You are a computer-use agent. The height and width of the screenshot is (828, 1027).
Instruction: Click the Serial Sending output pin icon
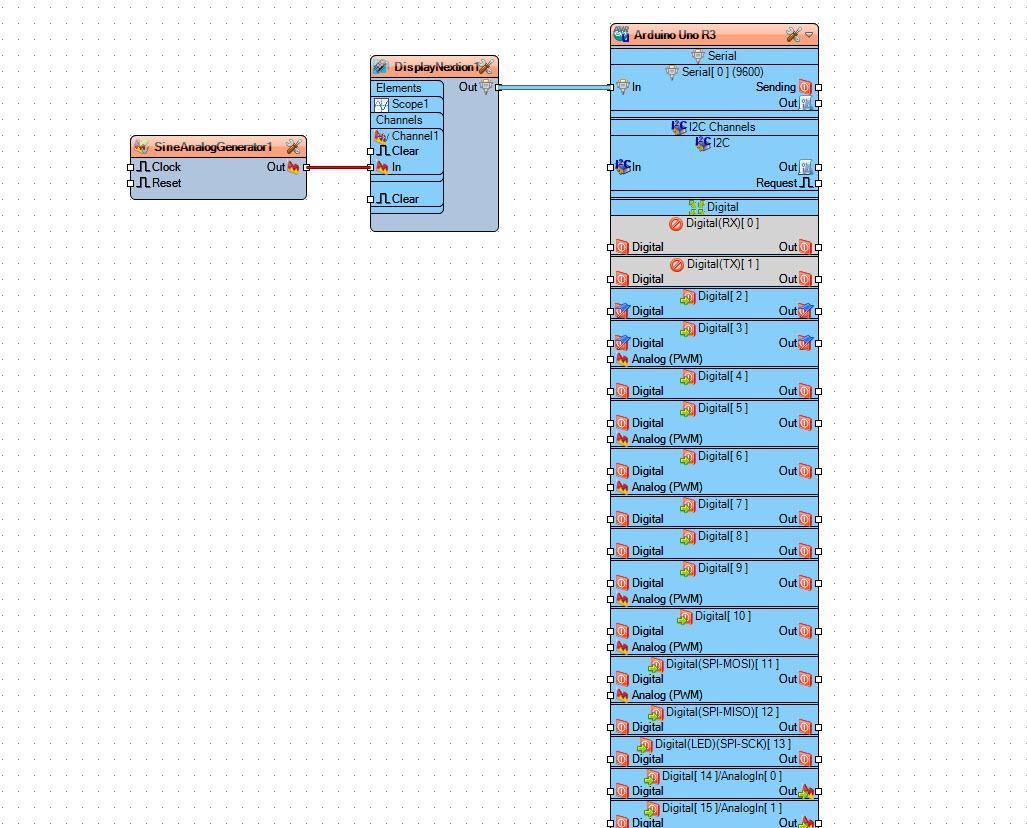tap(805, 87)
